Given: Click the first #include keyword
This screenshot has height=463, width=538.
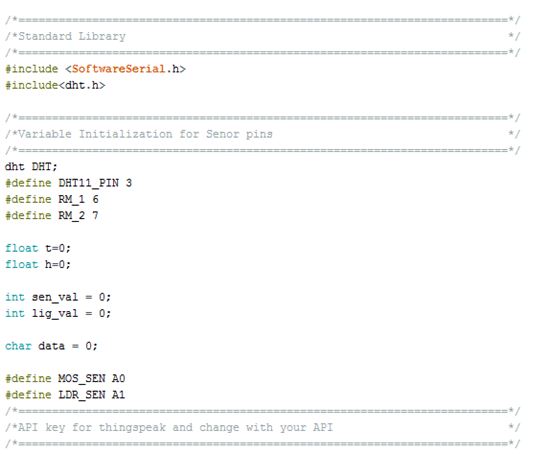Looking at the screenshot, I should [x=32, y=69].
